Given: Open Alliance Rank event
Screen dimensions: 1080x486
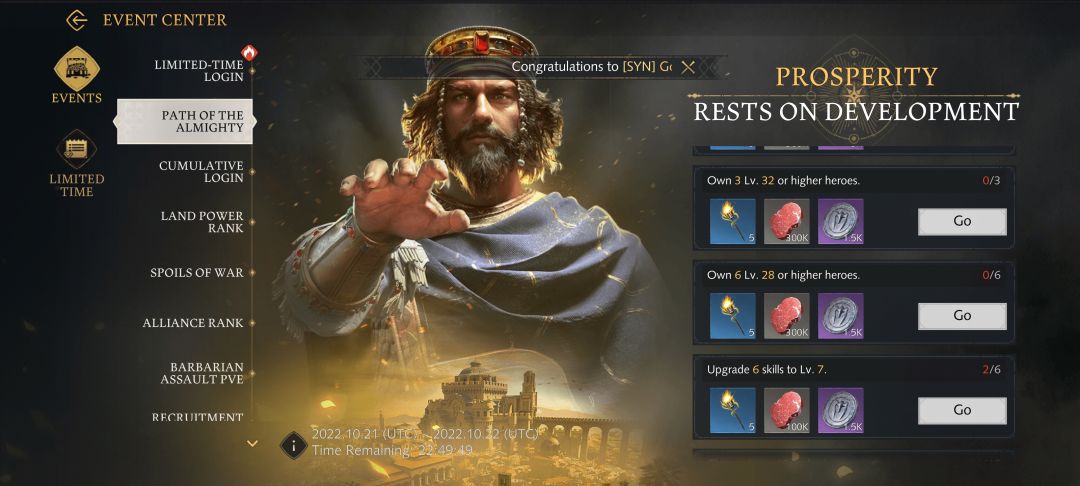Looking at the screenshot, I should [193, 323].
